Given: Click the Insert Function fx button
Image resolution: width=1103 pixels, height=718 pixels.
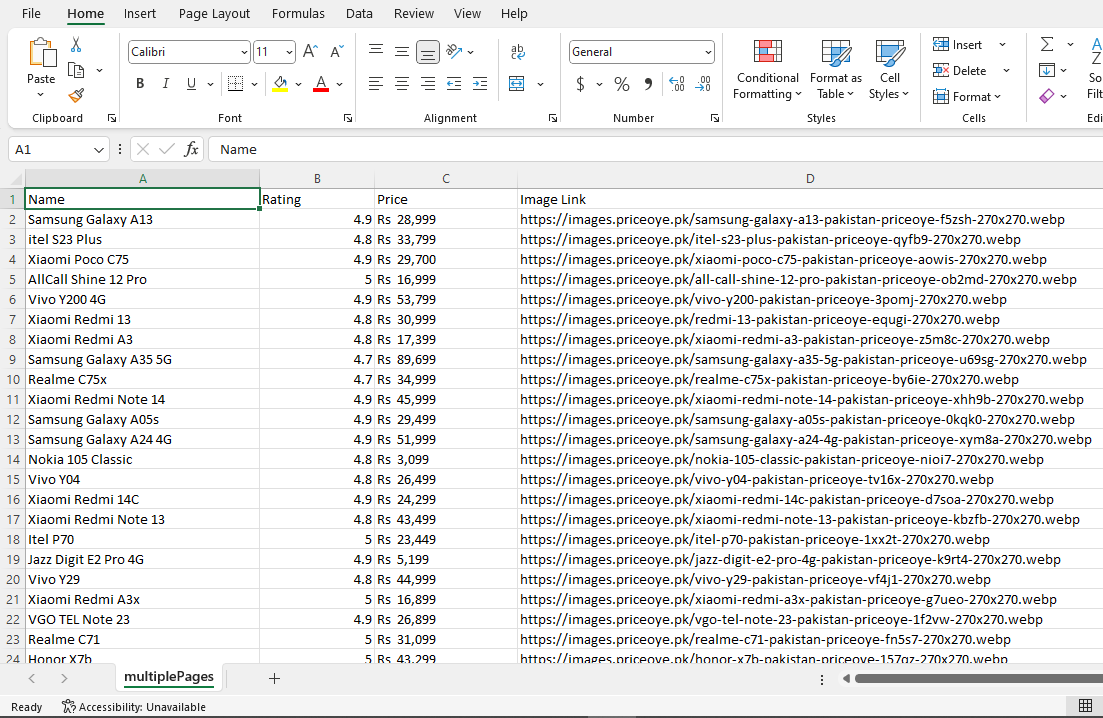Looking at the screenshot, I should pyautogui.click(x=191, y=148).
